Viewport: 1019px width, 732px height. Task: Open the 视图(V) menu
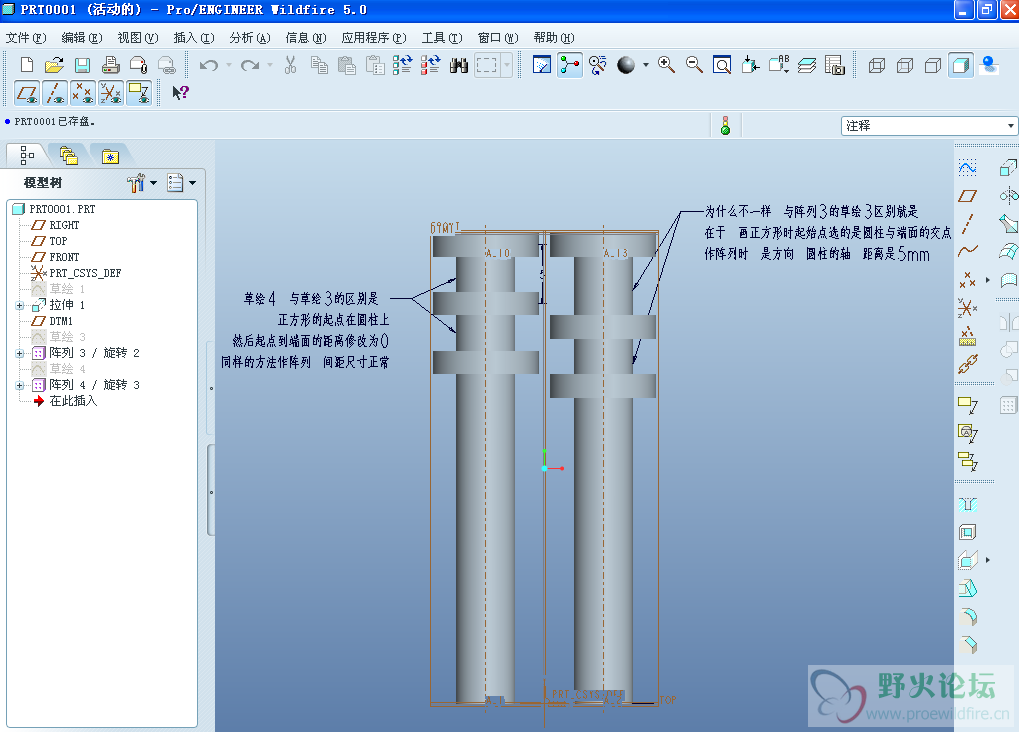click(x=138, y=38)
